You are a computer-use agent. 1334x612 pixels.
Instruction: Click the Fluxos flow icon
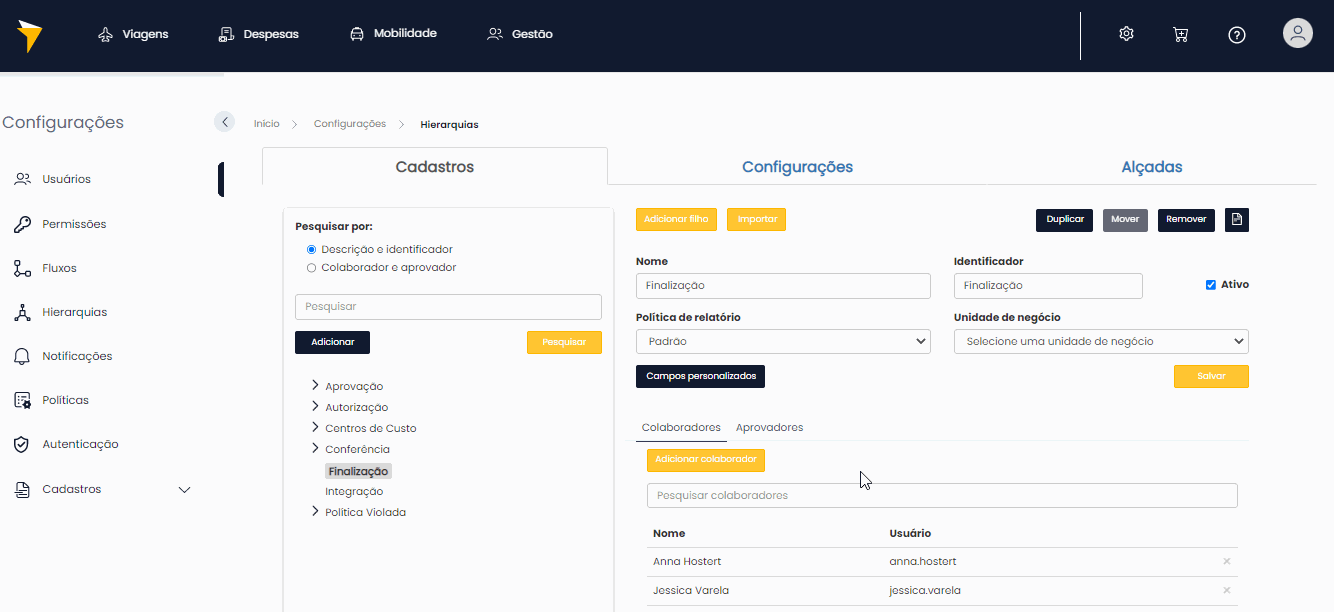pyautogui.click(x=22, y=268)
